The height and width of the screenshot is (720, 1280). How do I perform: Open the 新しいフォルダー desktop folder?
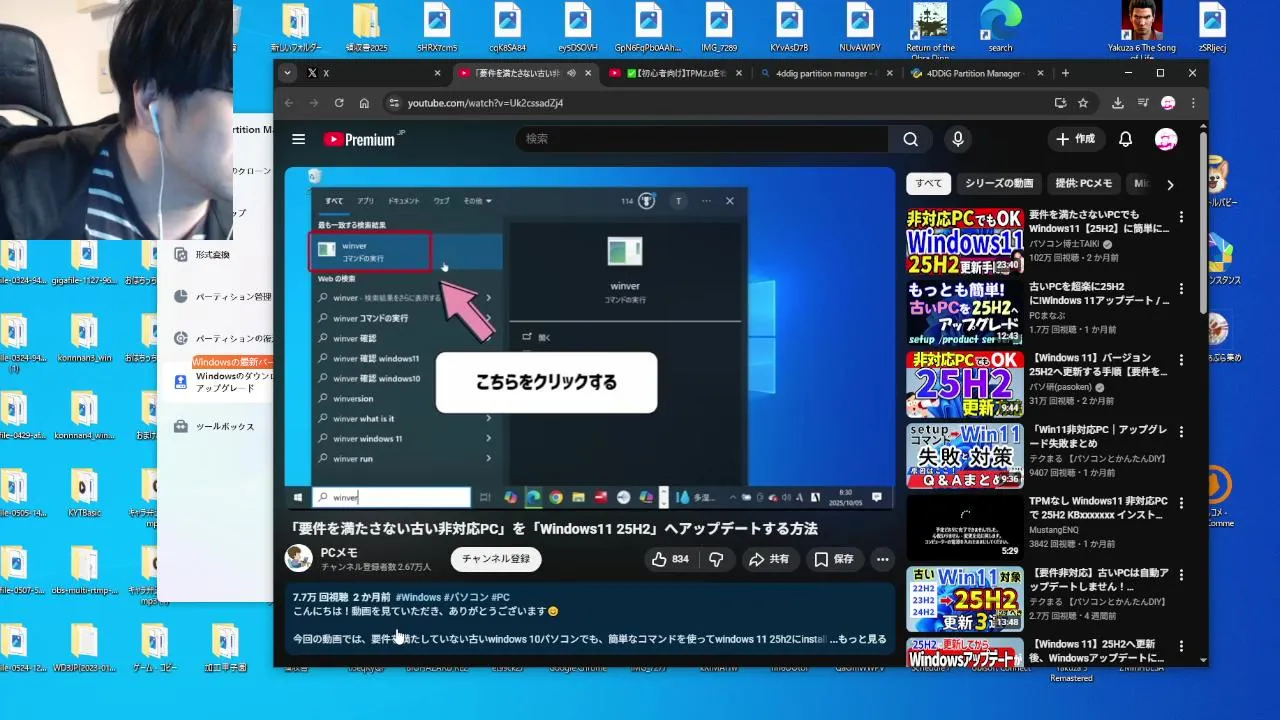(x=296, y=27)
